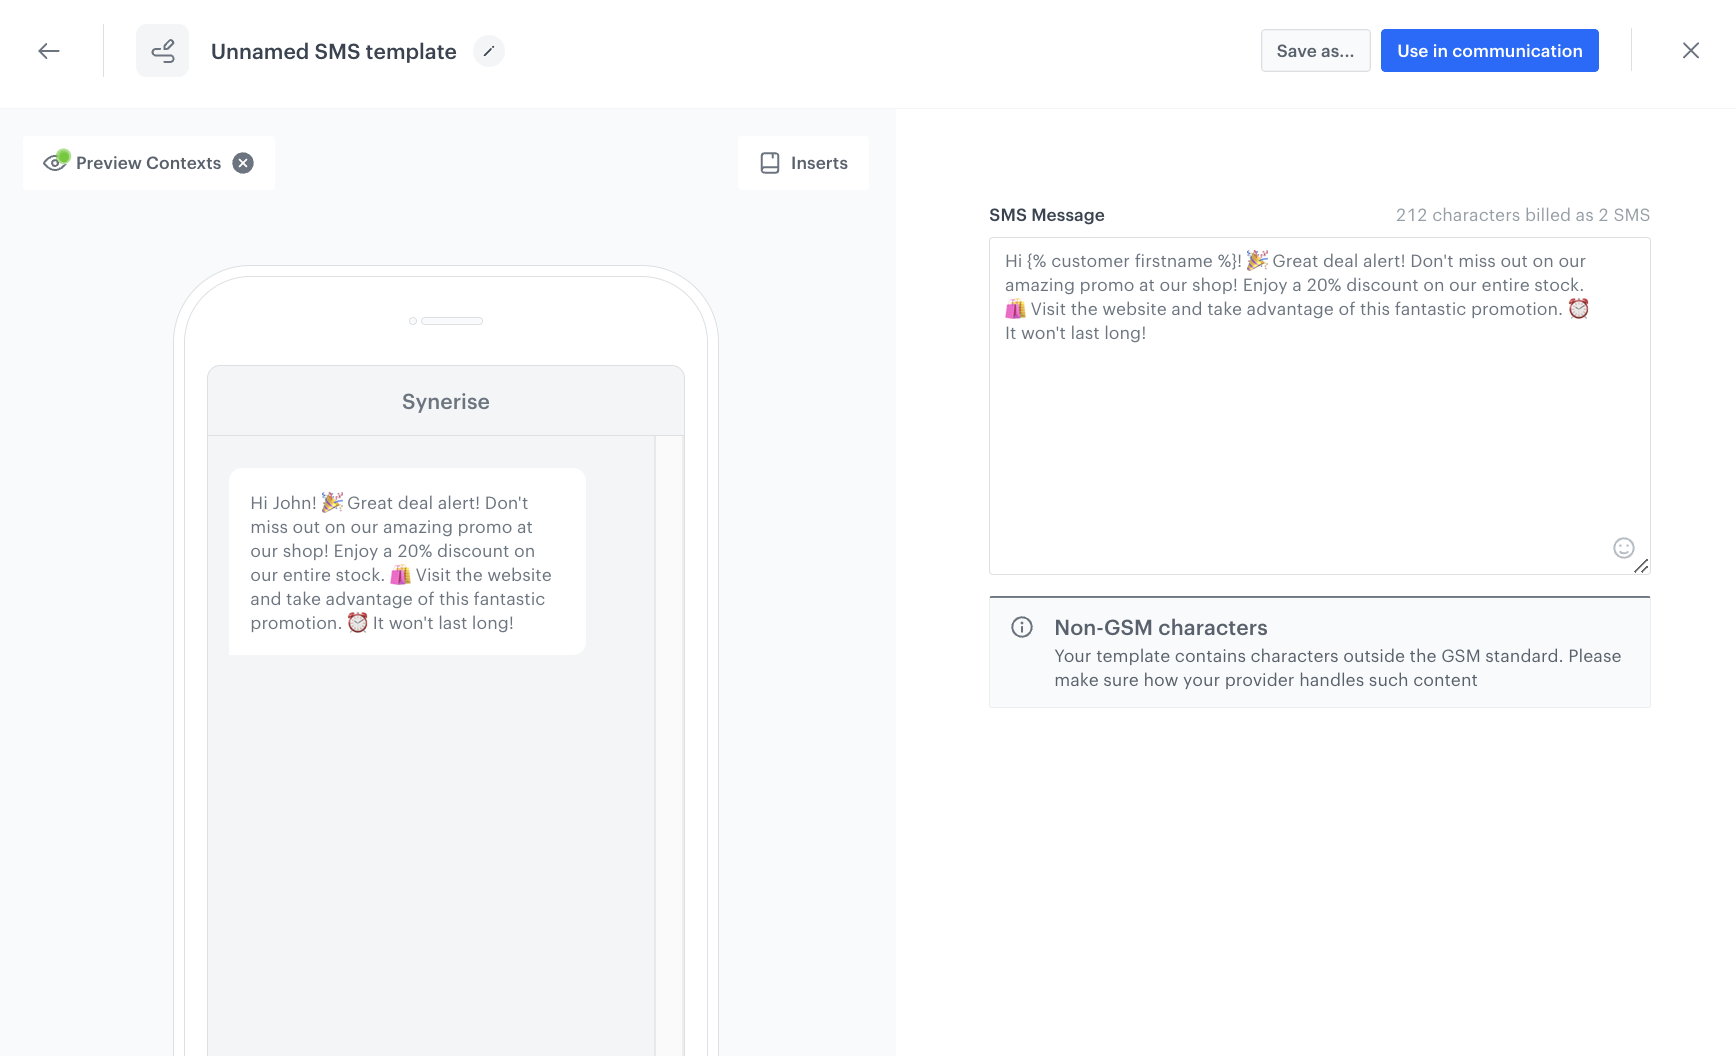Close the template editor with the X icon

[1691, 50]
